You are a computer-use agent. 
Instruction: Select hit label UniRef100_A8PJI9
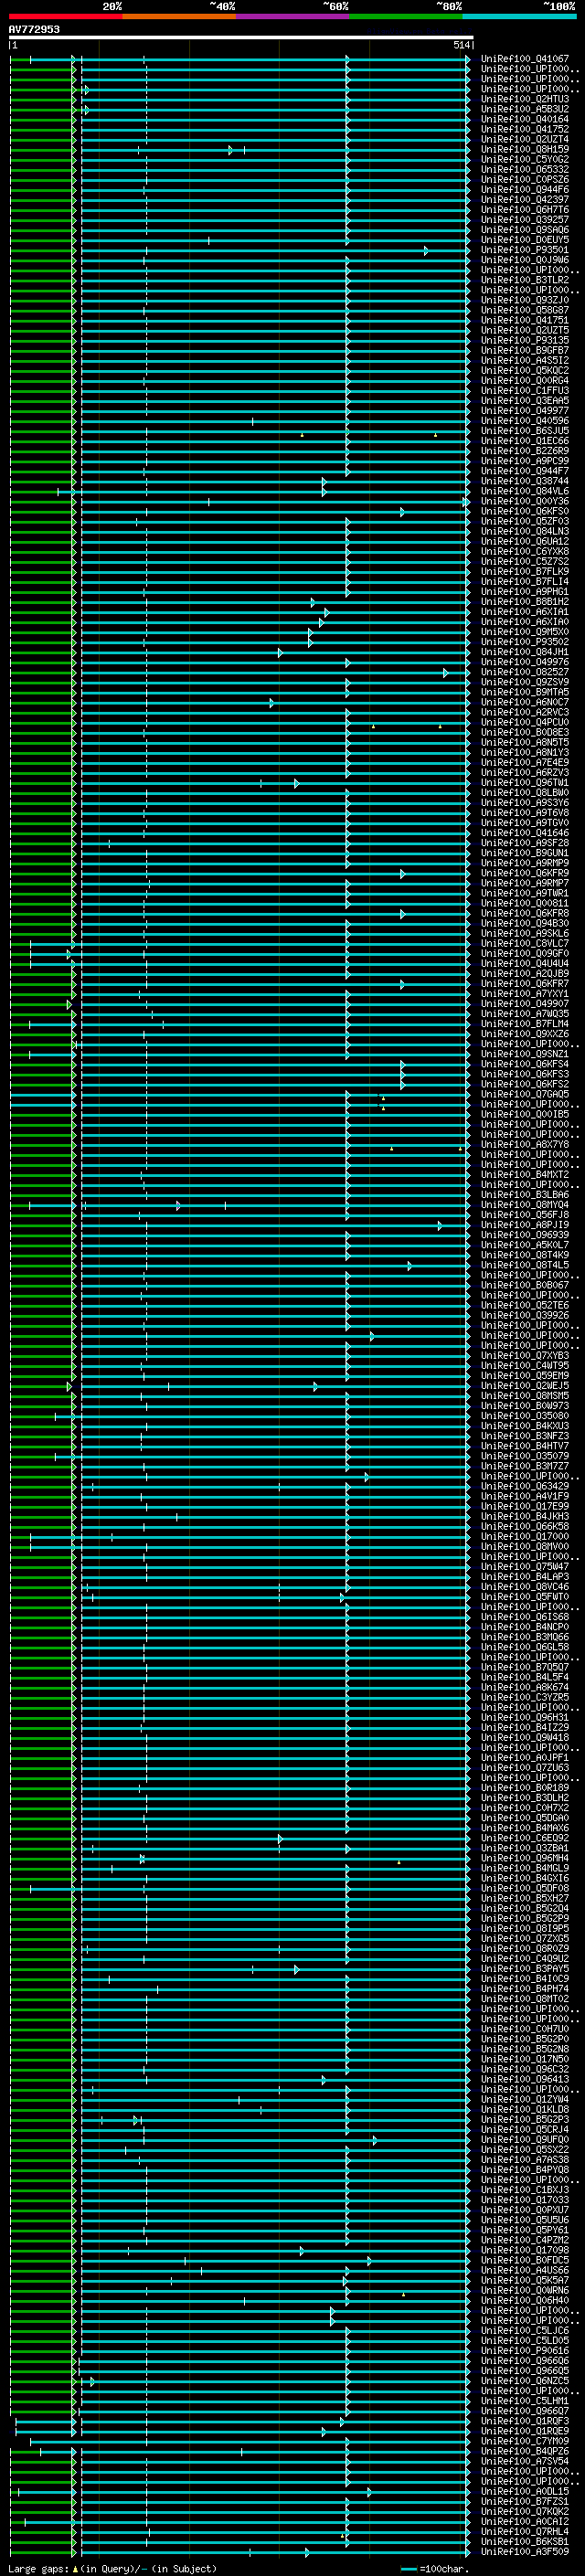click(525, 1224)
